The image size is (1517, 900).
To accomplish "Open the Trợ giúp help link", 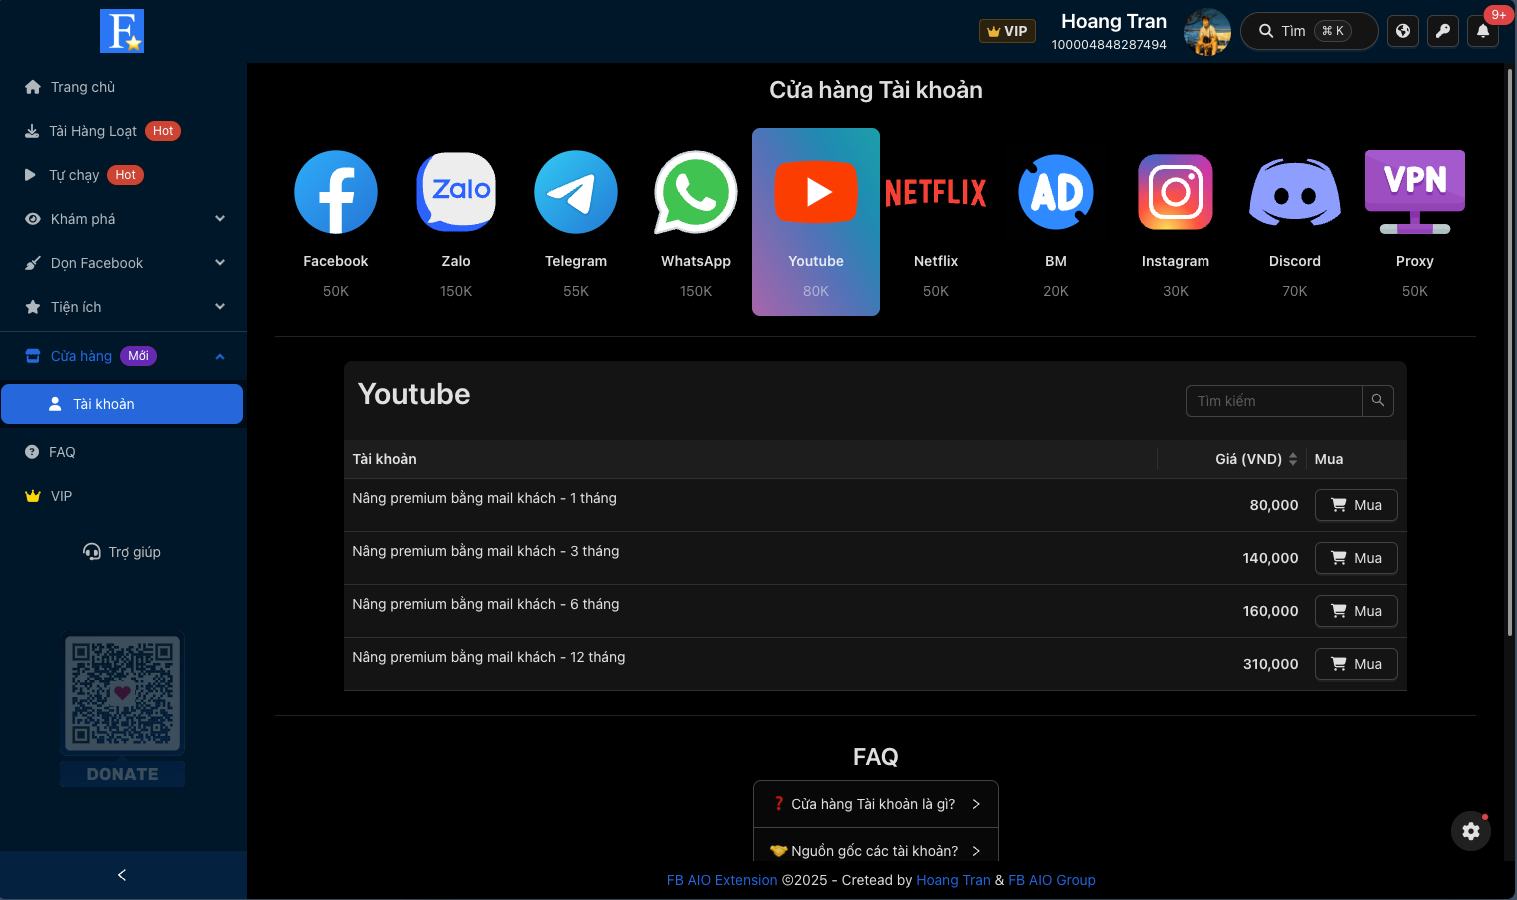I will pos(122,552).
